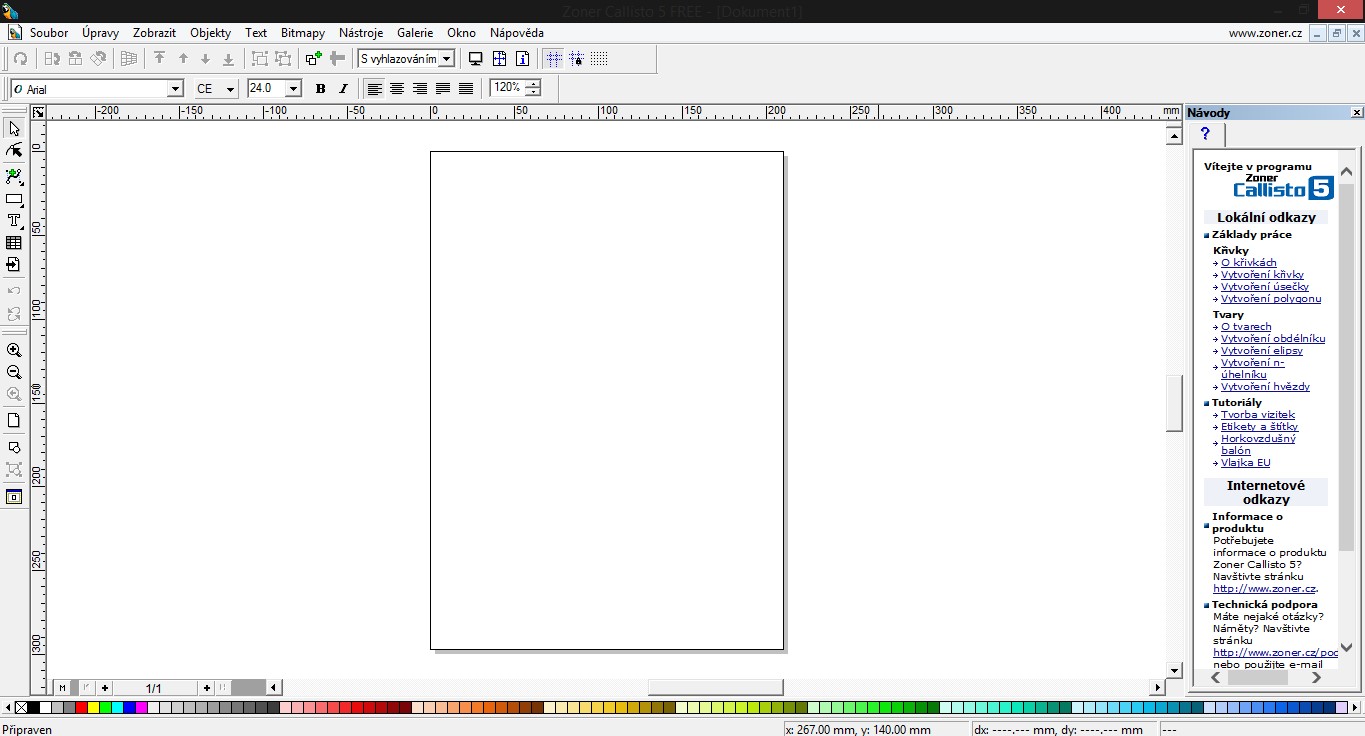The image size is (1365, 736).
Task: Click the zoom out magnifier
Action: click(14, 373)
